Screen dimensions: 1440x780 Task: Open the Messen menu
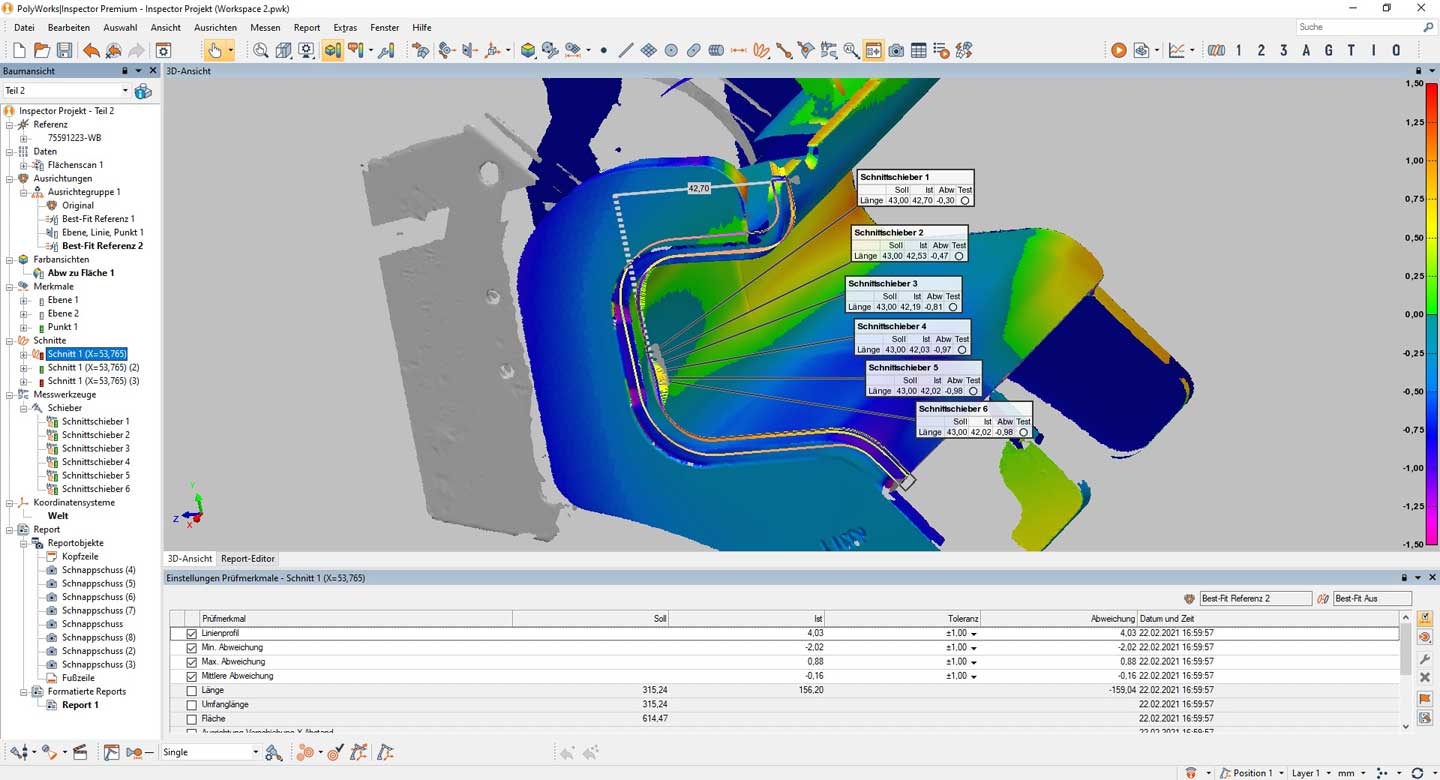pos(265,28)
